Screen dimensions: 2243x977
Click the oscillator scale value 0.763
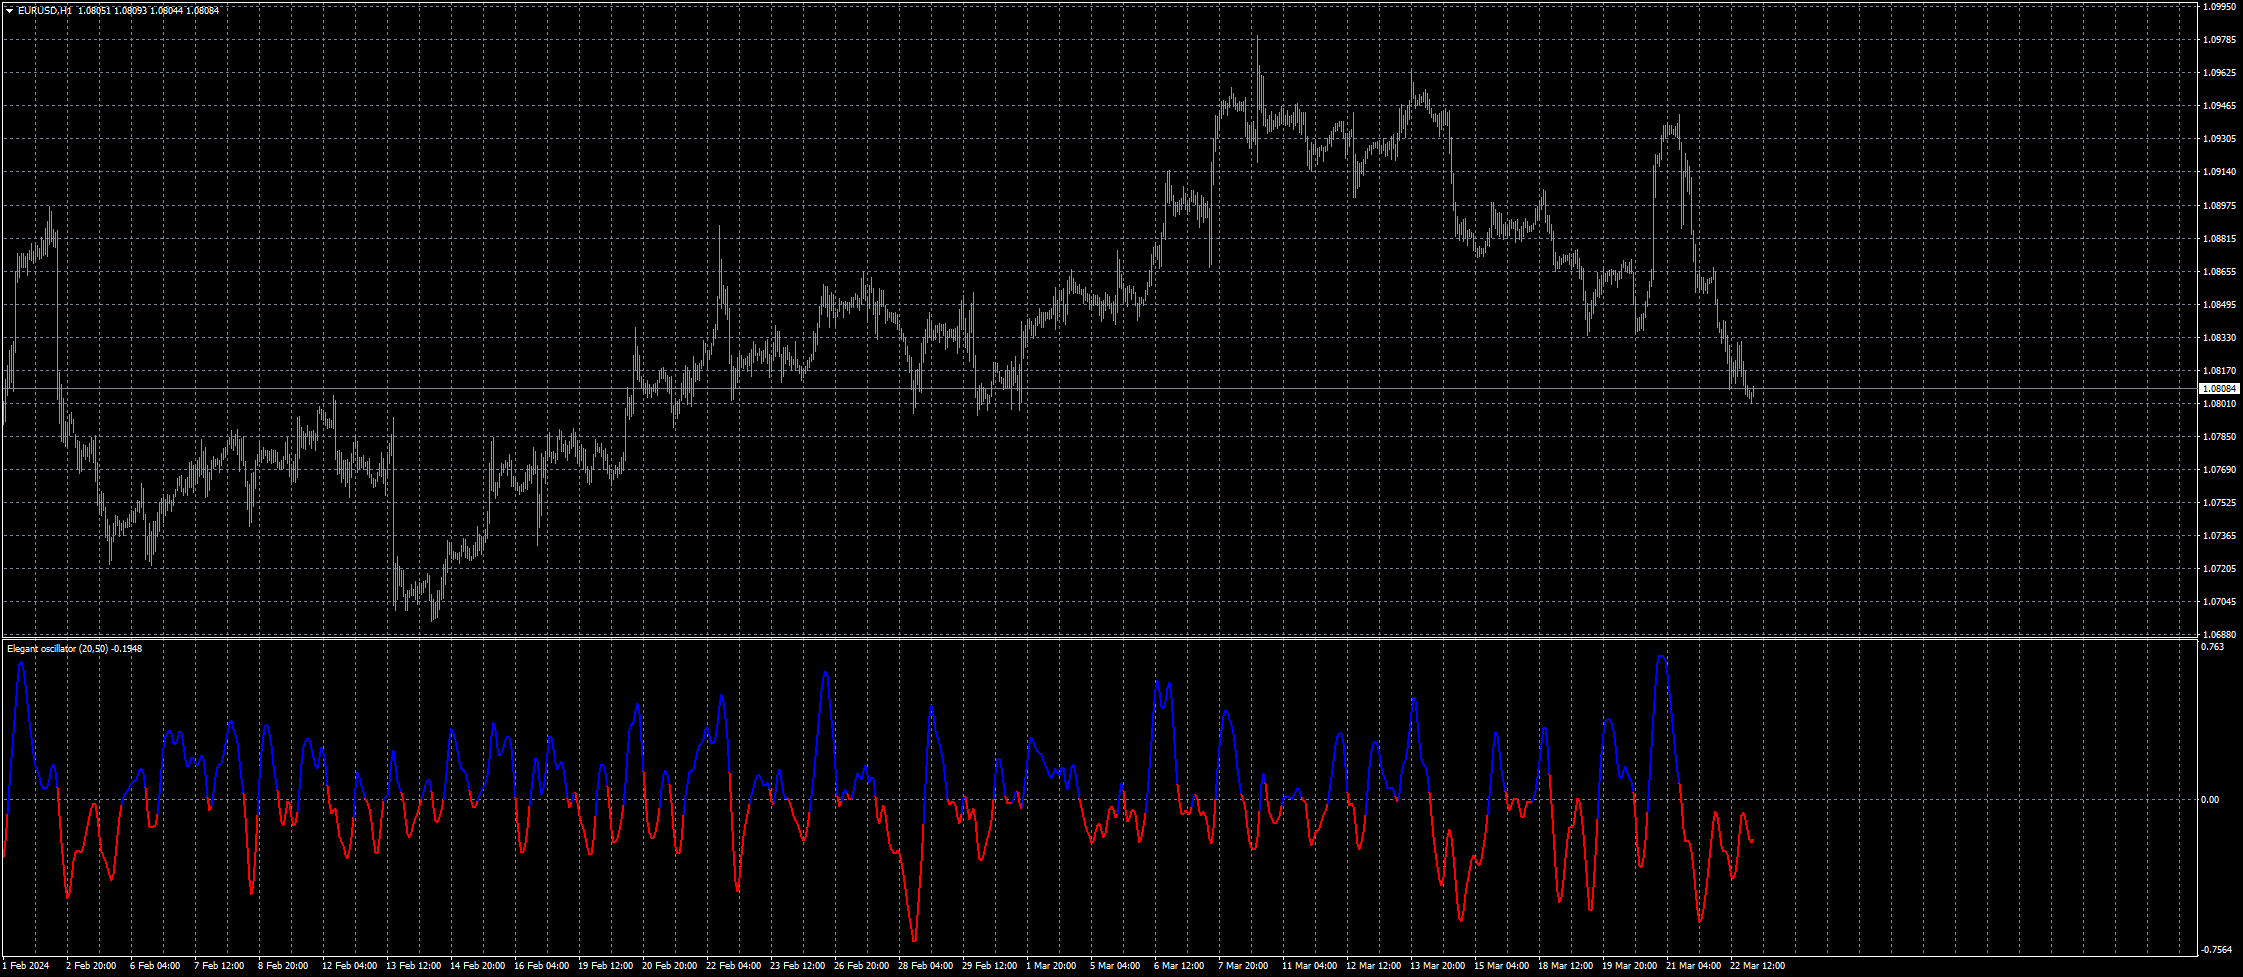2211,647
